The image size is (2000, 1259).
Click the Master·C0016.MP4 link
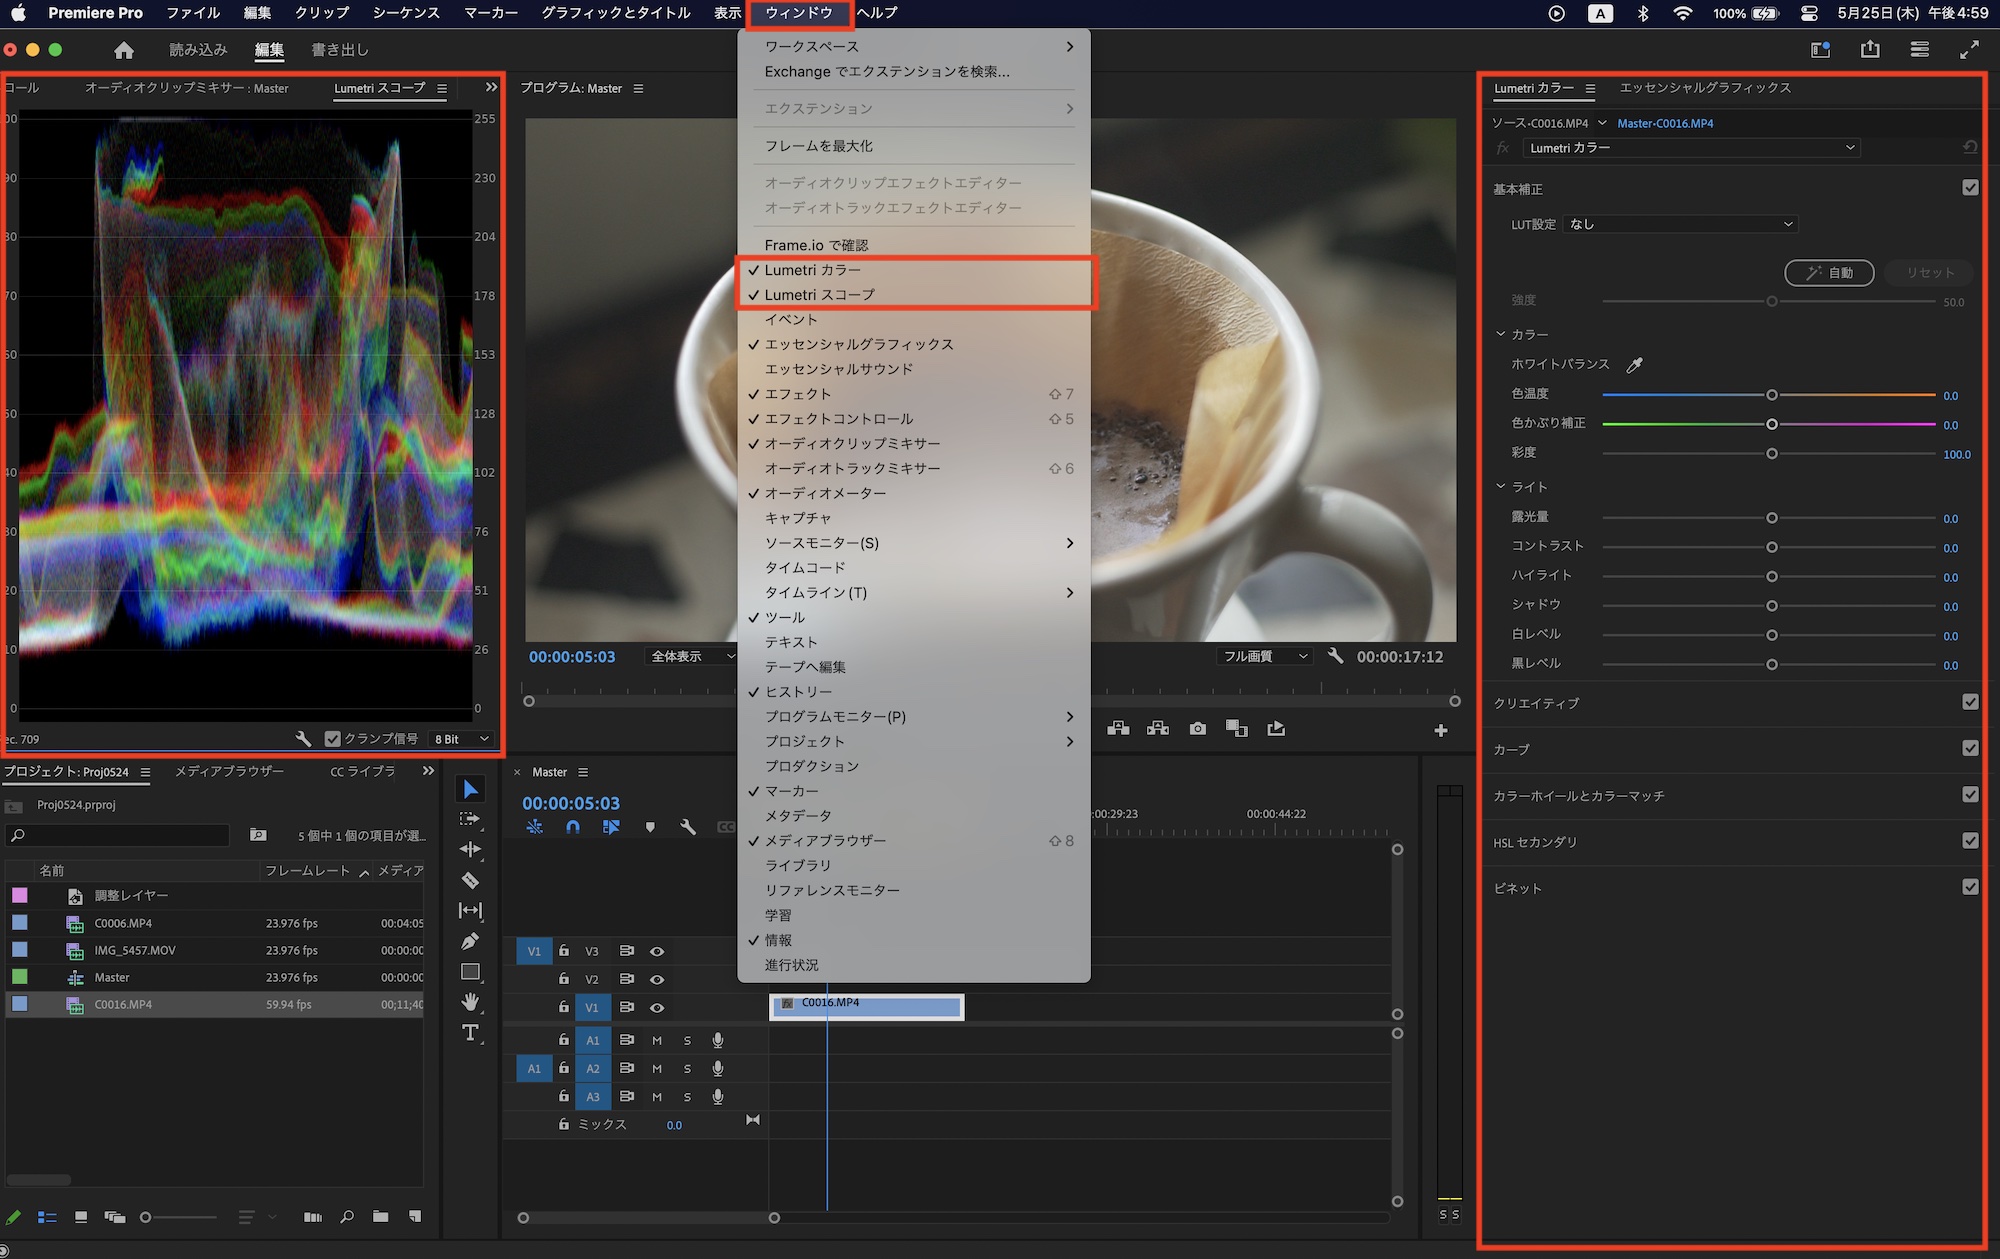1666,123
